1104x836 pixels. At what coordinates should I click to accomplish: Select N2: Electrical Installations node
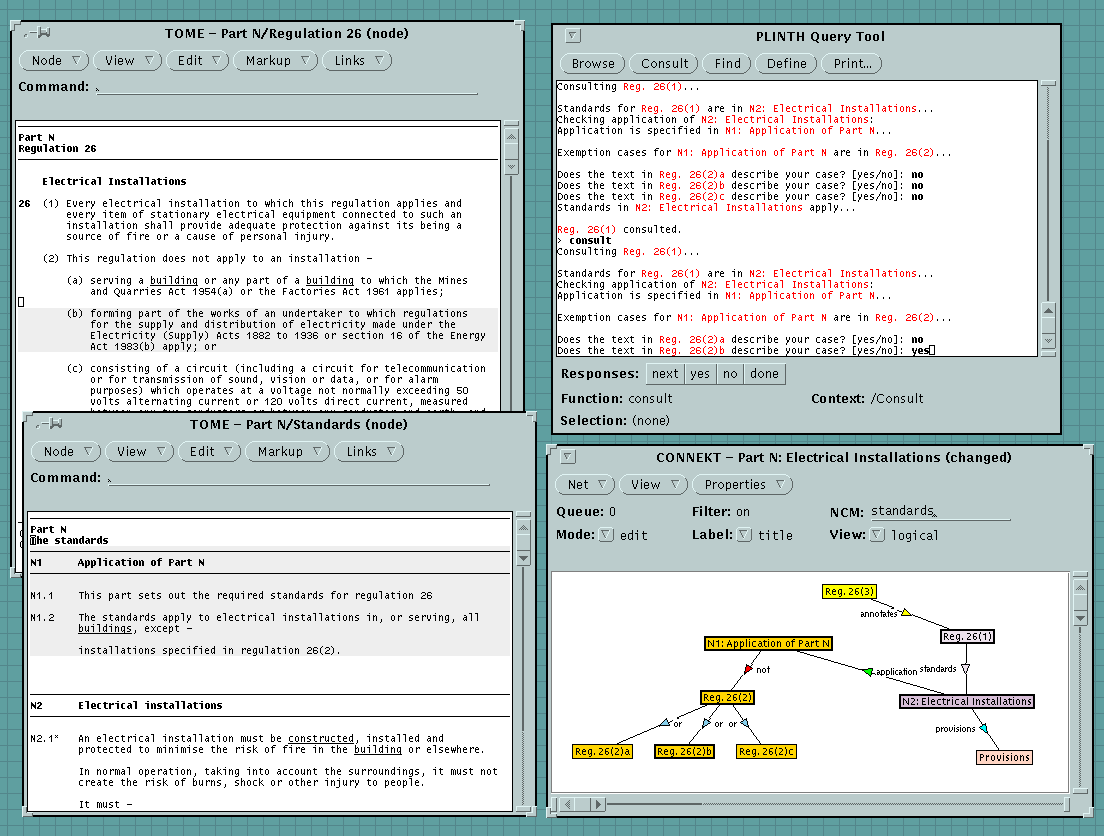tap(967, 701)
